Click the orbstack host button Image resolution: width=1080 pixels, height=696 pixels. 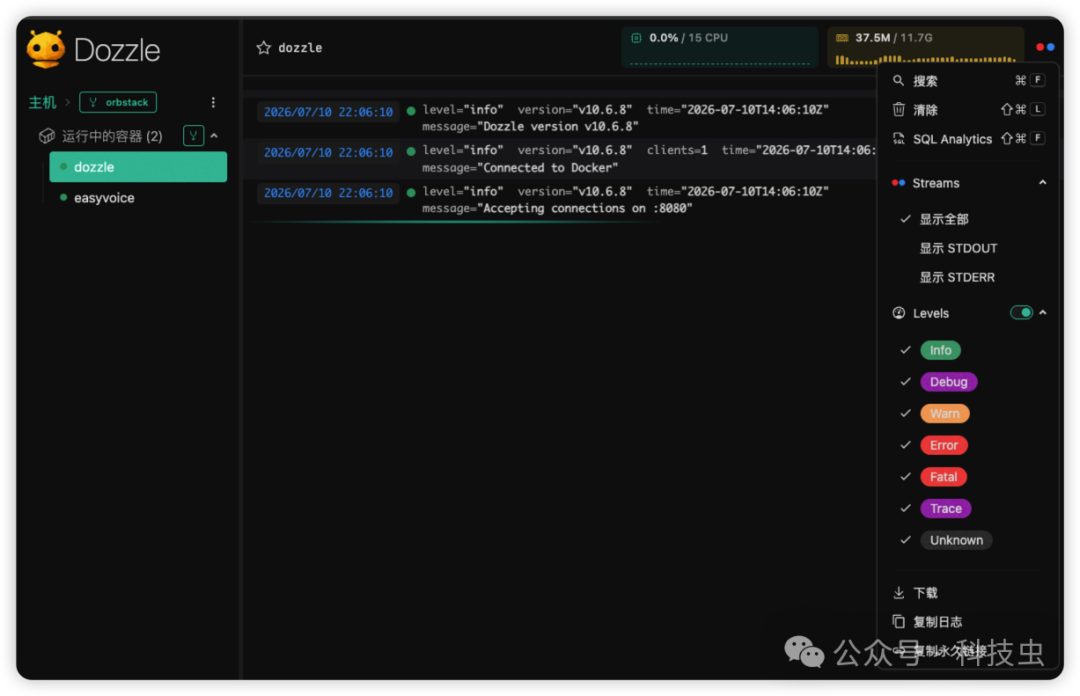pos(118,102)
